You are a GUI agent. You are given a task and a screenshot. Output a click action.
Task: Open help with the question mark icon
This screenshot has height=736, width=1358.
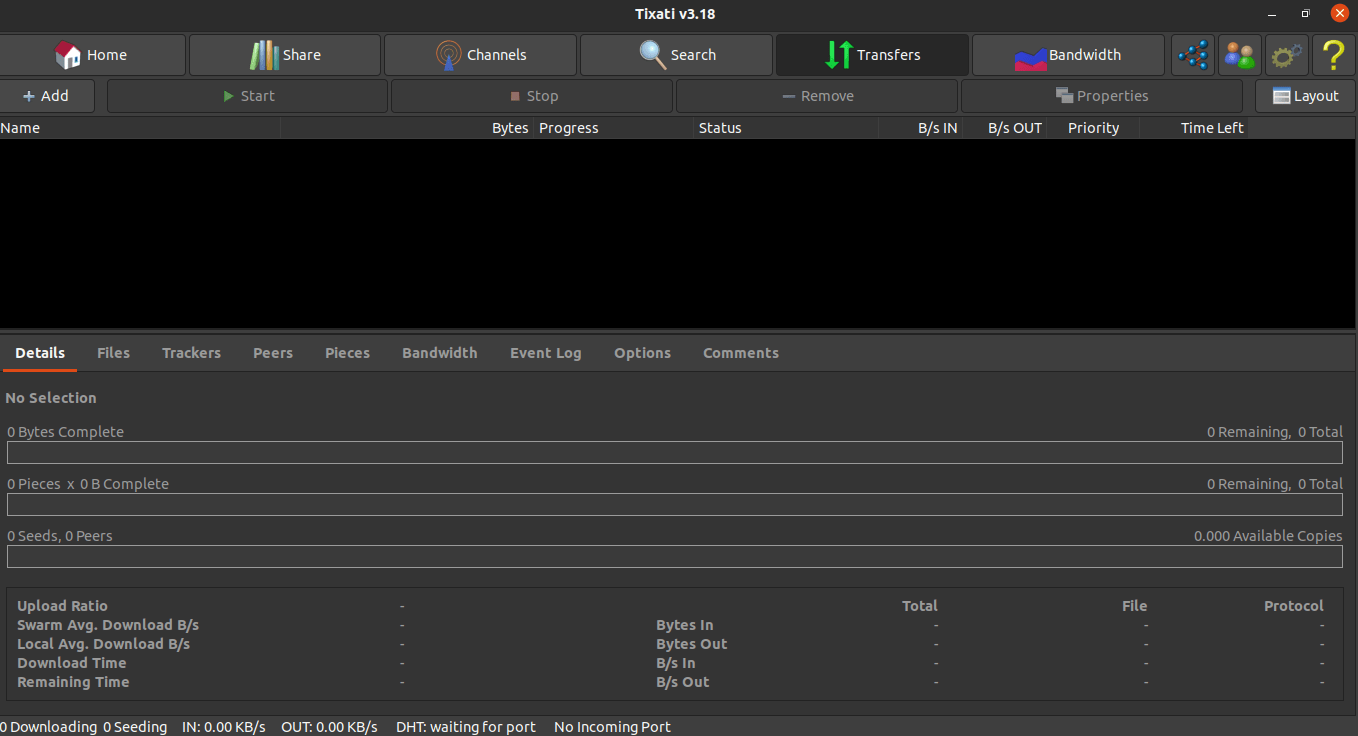click(x=1334, y=55)
